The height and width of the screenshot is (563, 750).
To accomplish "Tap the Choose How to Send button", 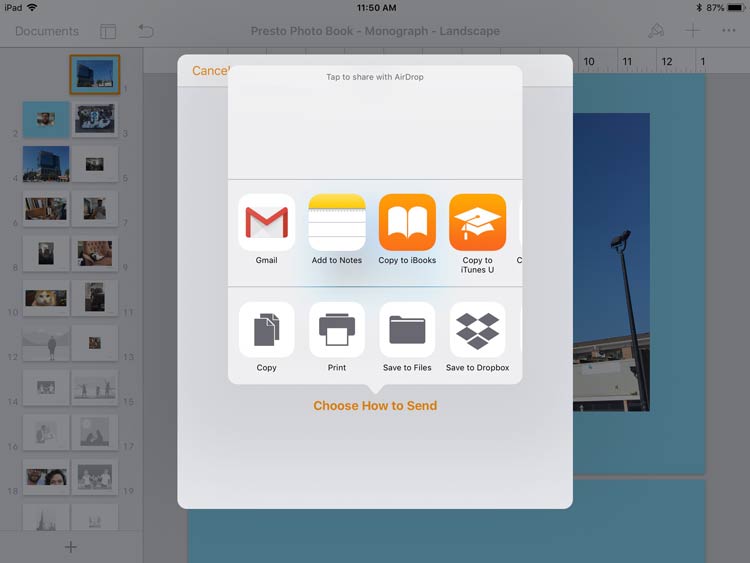I will (x=375, y=406).
